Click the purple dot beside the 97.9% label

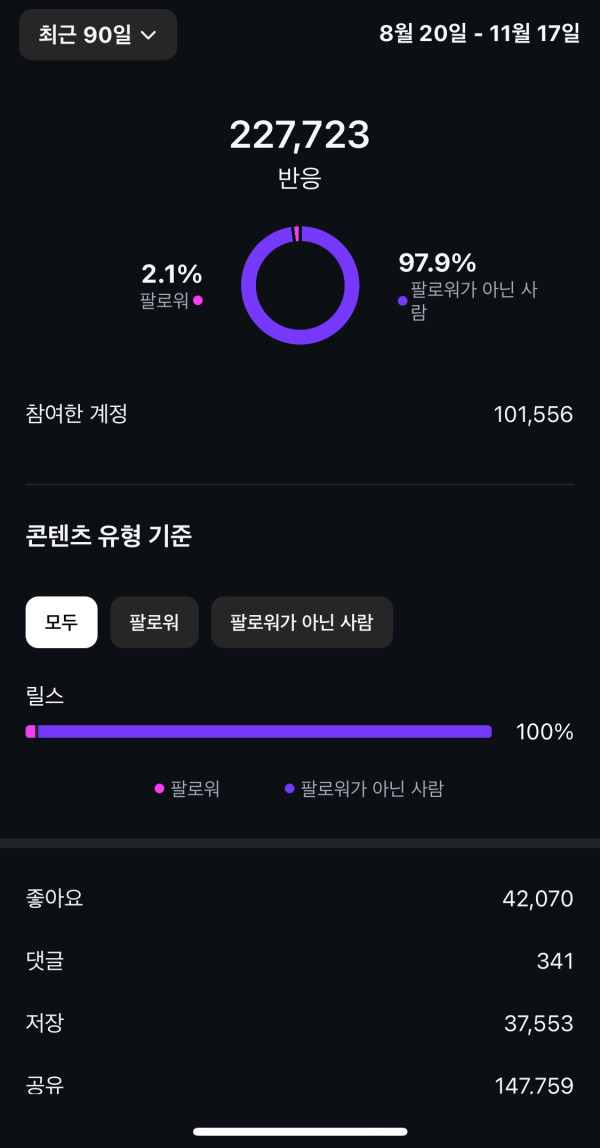pos(402,300)
